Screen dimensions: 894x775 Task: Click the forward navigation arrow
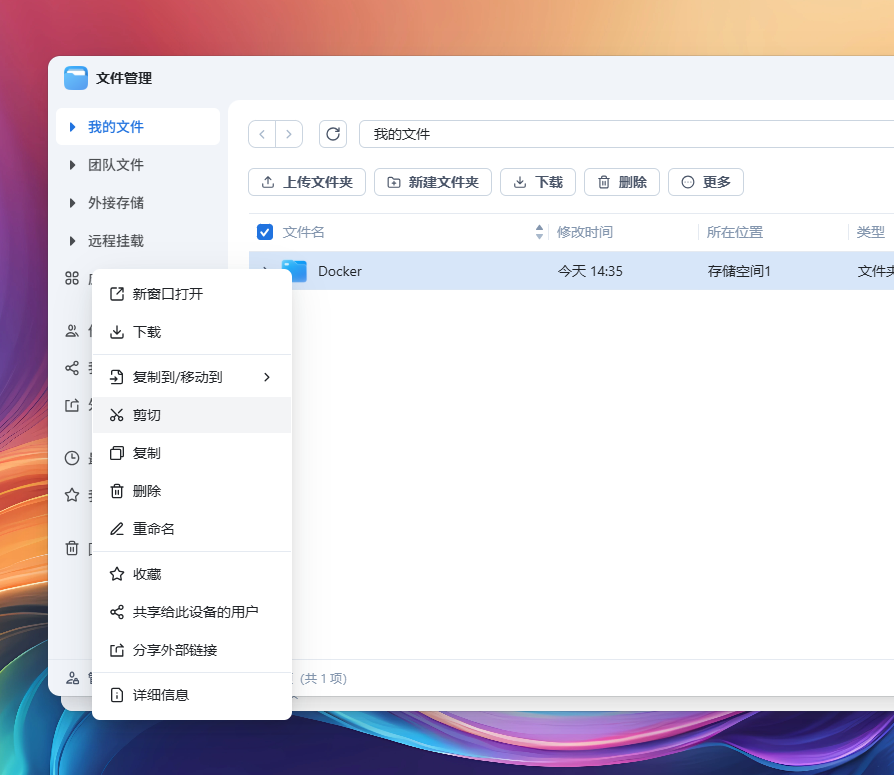[x=289, y=134]
